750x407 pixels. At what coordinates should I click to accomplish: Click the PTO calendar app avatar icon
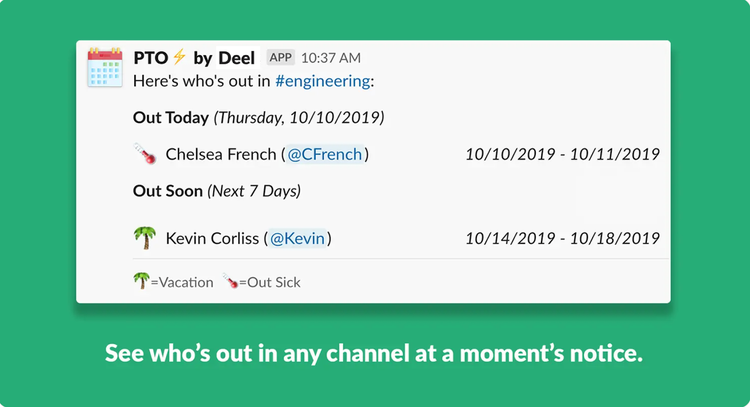[x=105, y=67]
